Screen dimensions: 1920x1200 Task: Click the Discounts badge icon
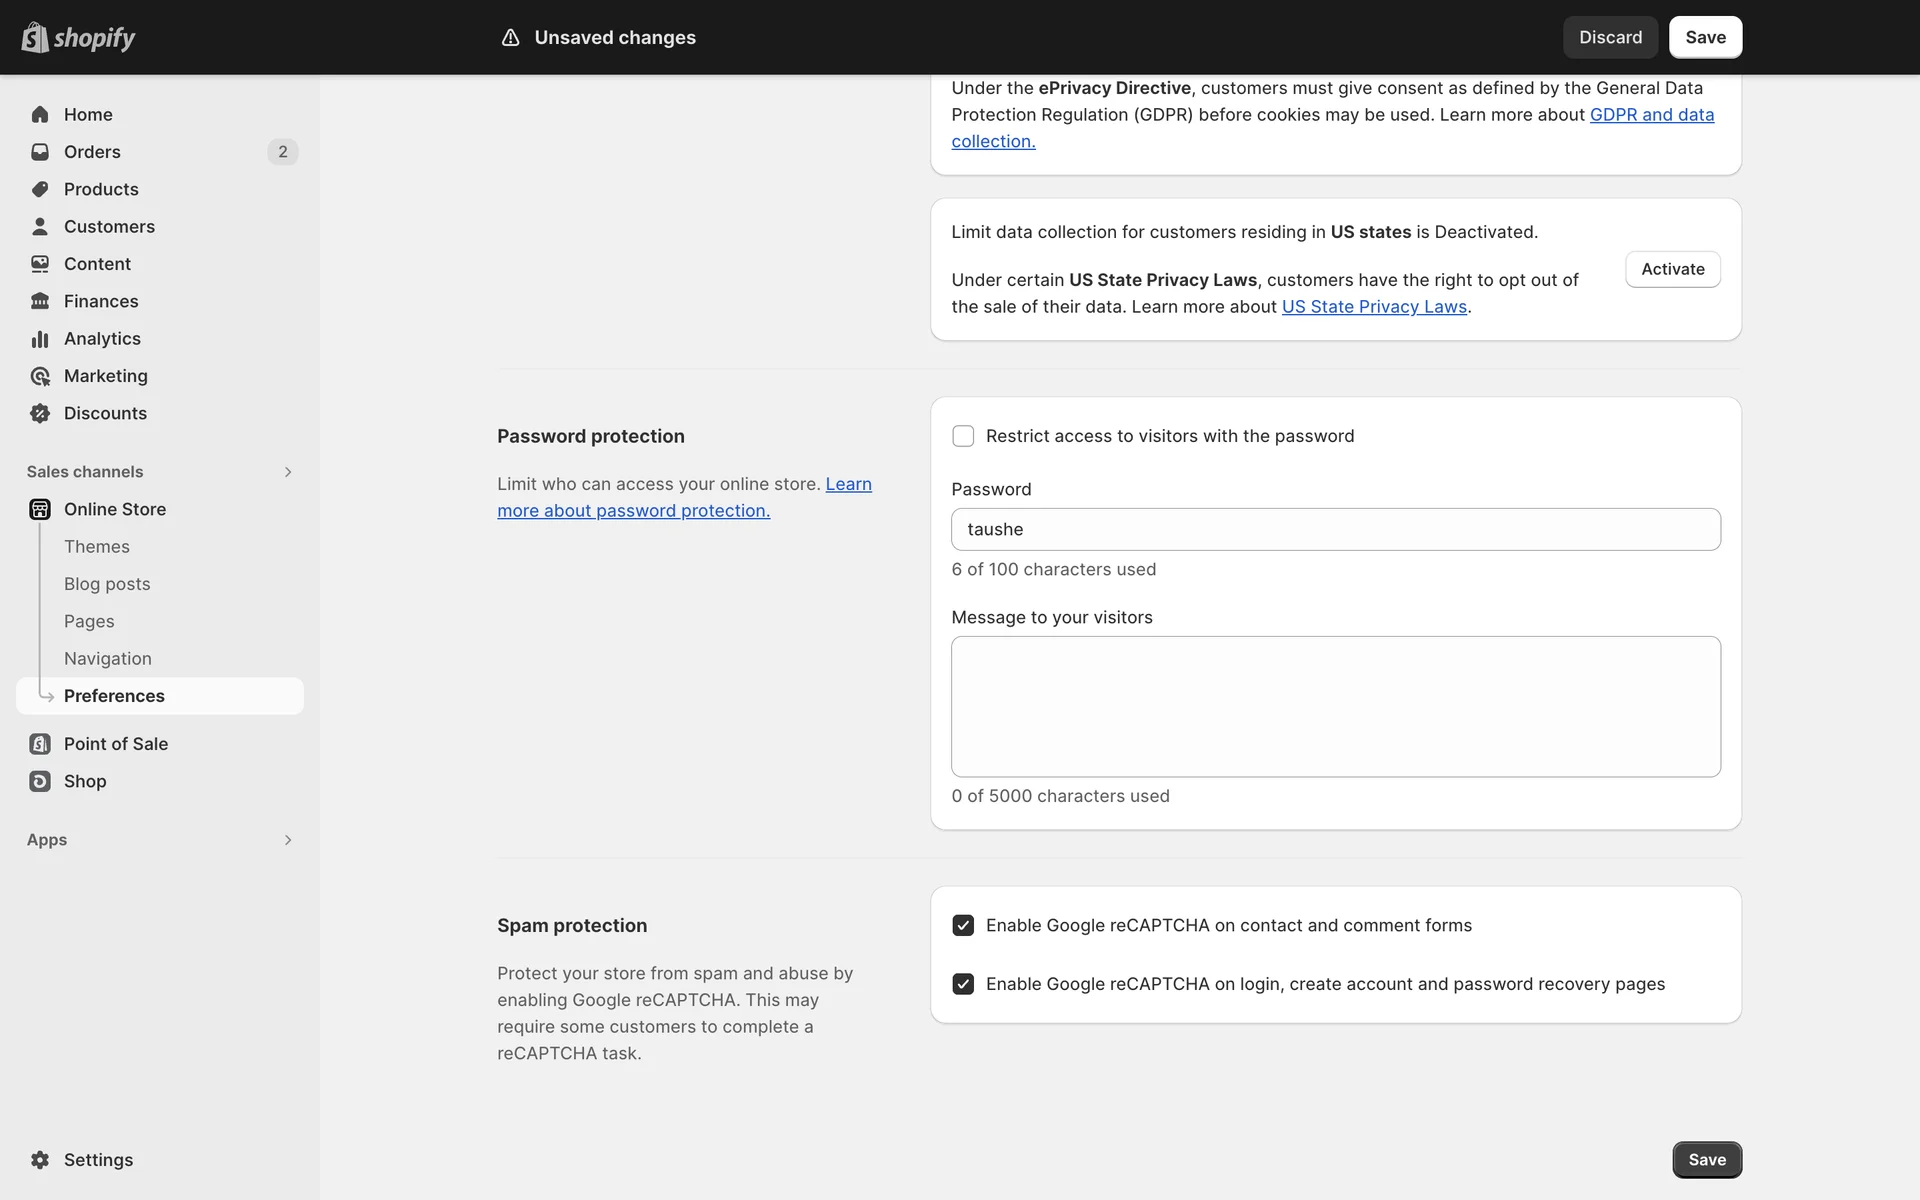pos(40,413)
